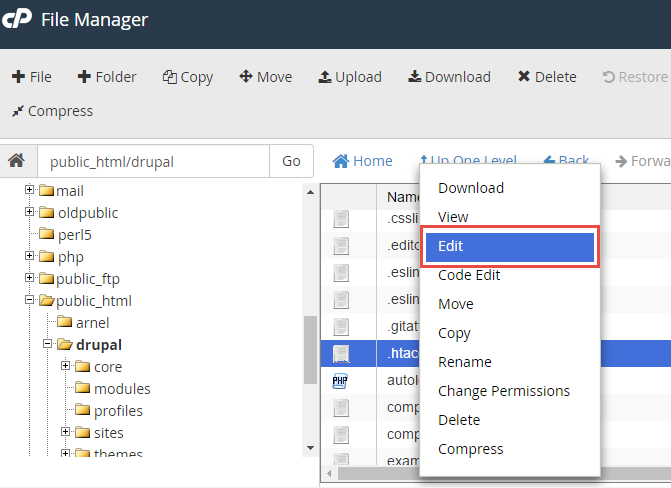Create a new file with File button
This screenshot has width=671, height=488.
pyautogui.click(x=31, y=77)
